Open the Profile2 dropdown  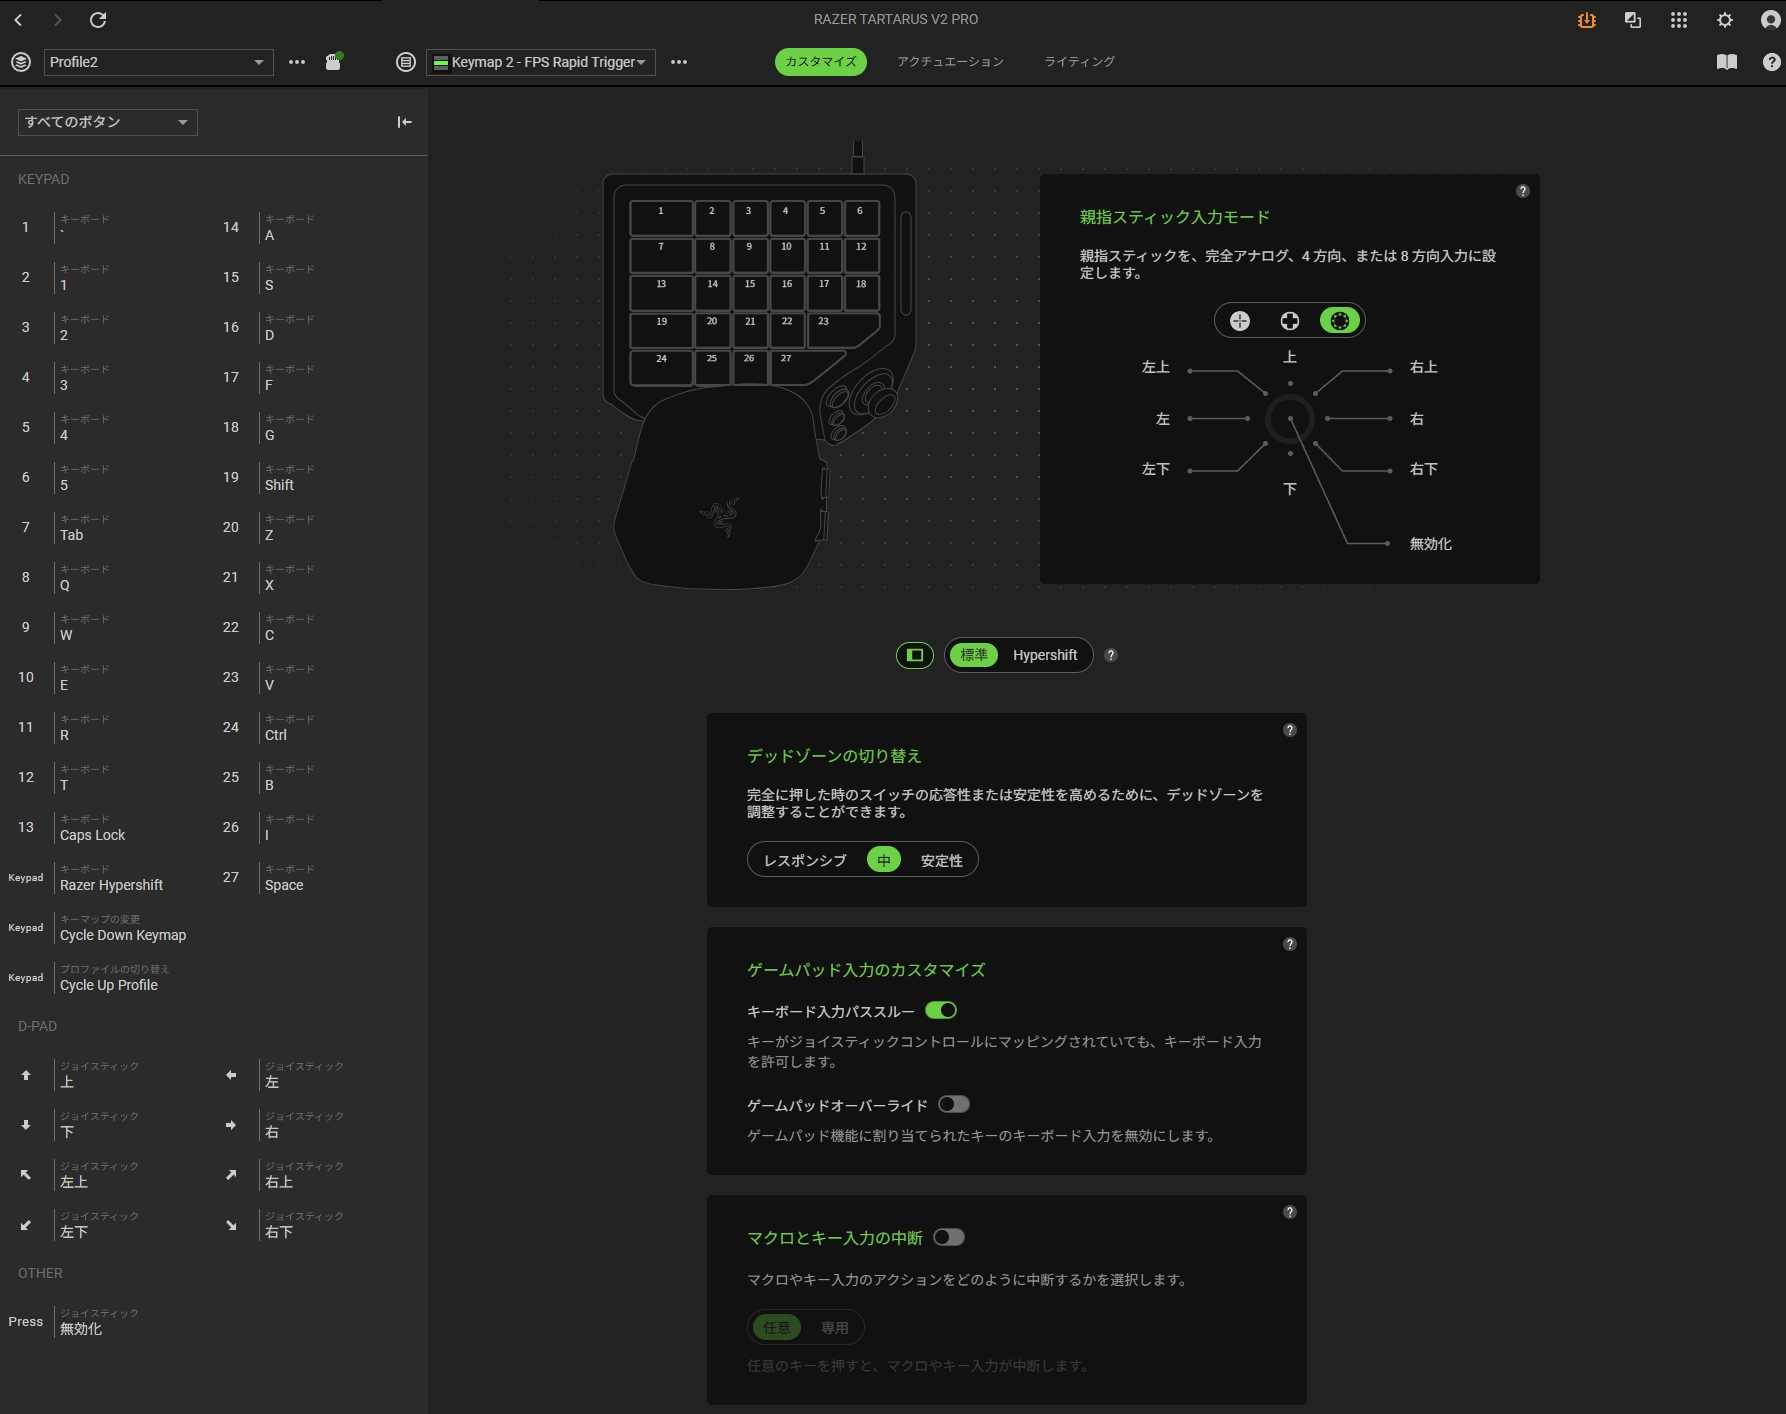tap(159, 62)
